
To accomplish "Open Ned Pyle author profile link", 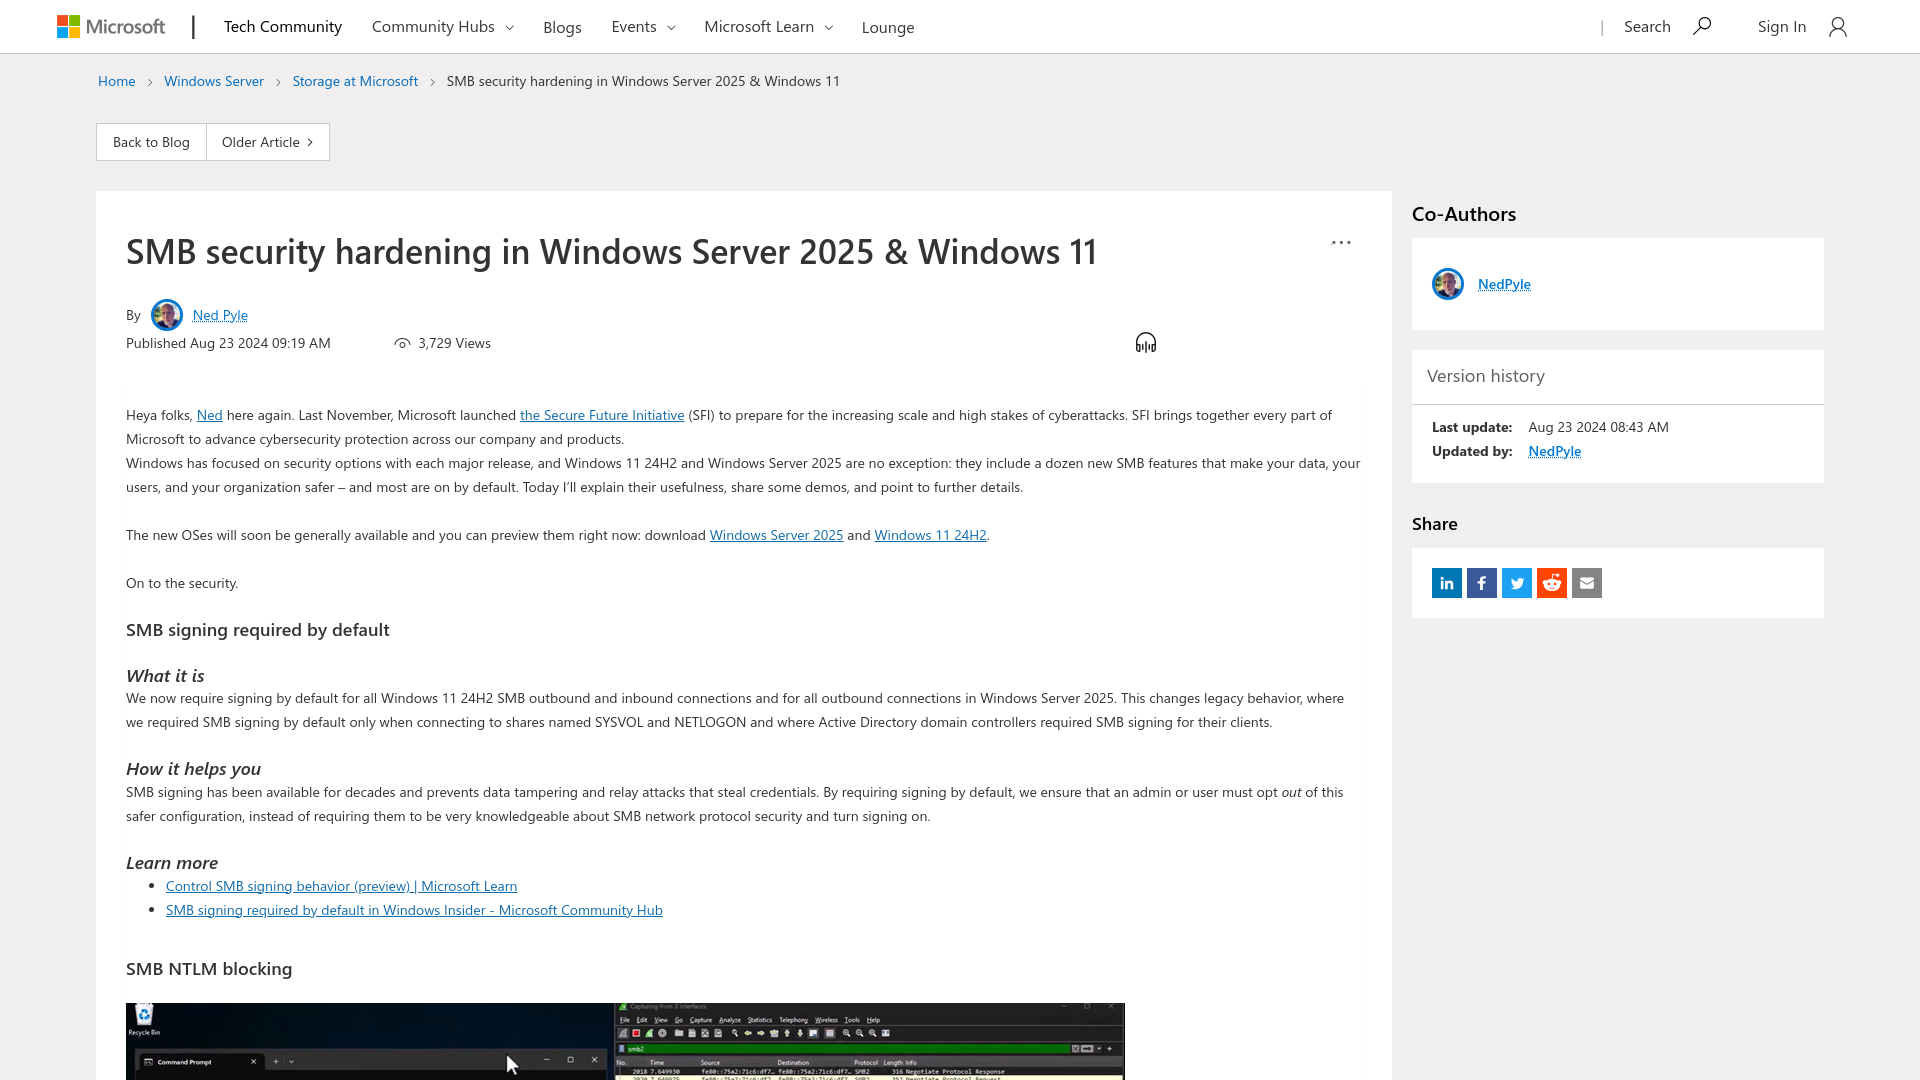I will click(220, 315).
